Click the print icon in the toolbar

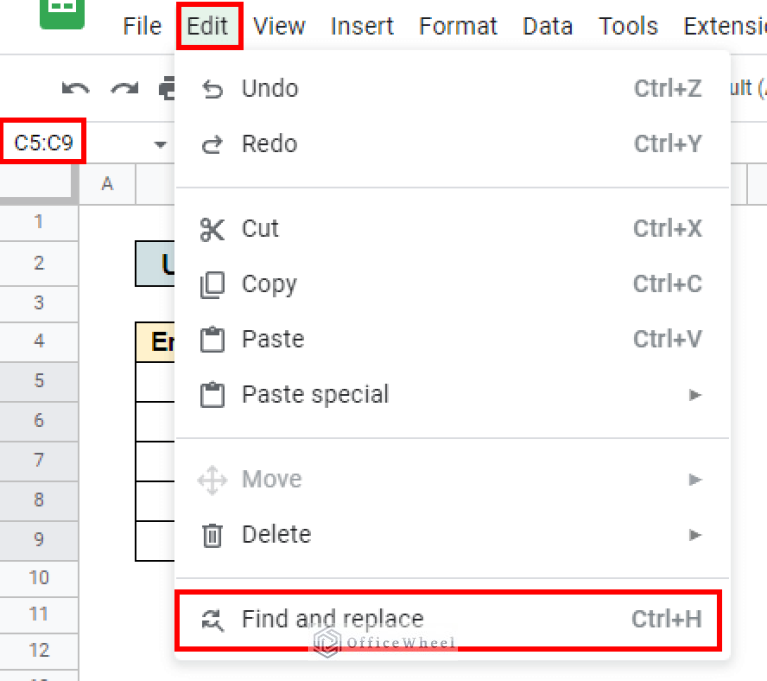tap(167, 89)
